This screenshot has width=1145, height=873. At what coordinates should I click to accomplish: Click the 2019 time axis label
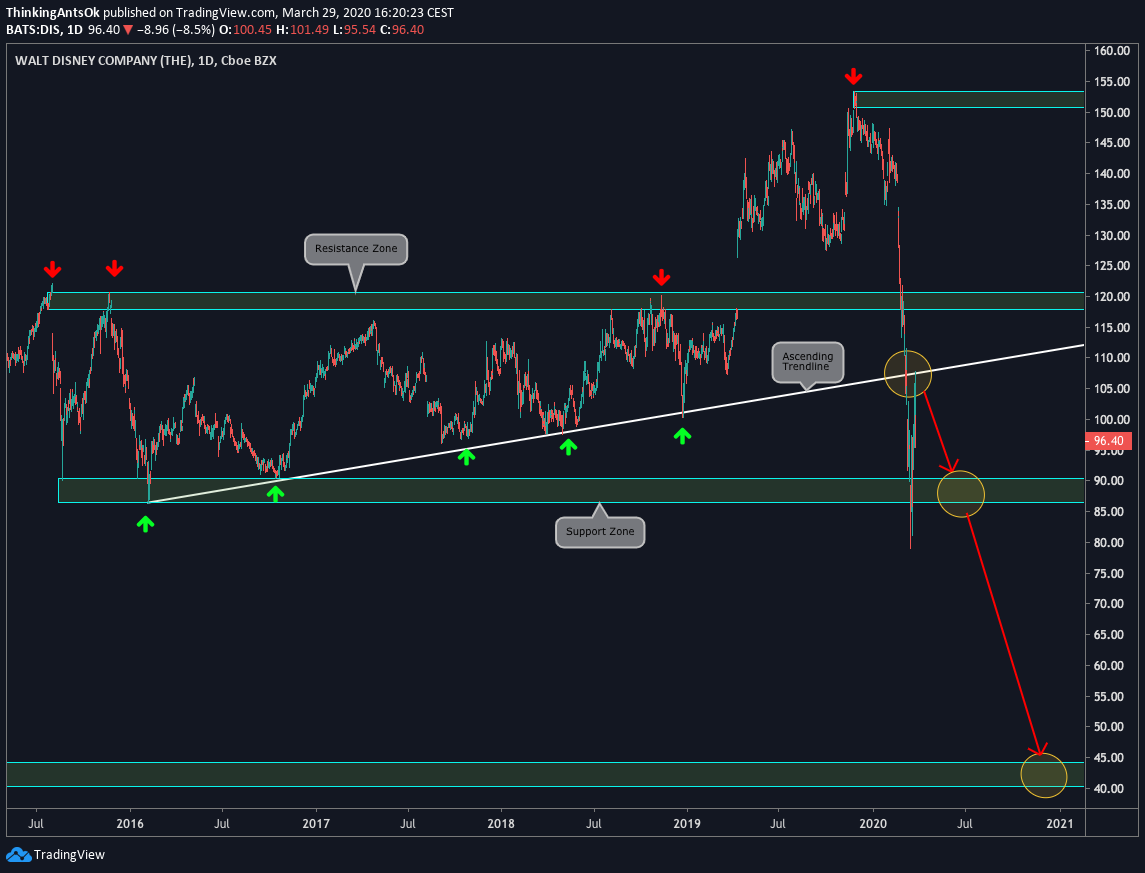tap(686, 824)
